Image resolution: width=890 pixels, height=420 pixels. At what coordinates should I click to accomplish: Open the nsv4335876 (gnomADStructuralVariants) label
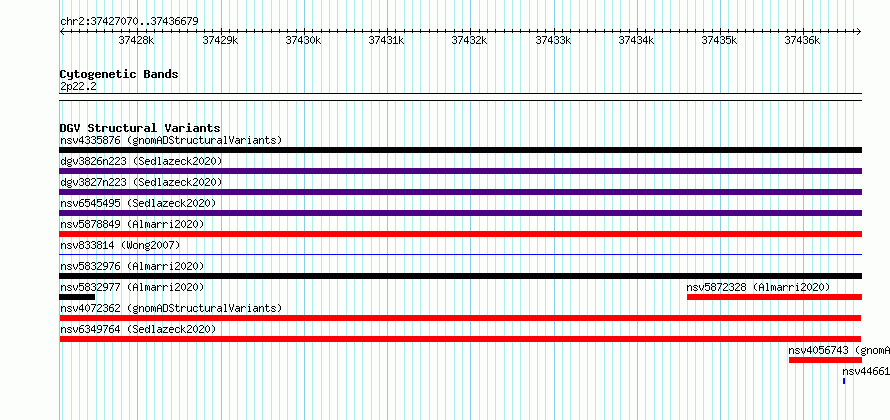(171, 140)
